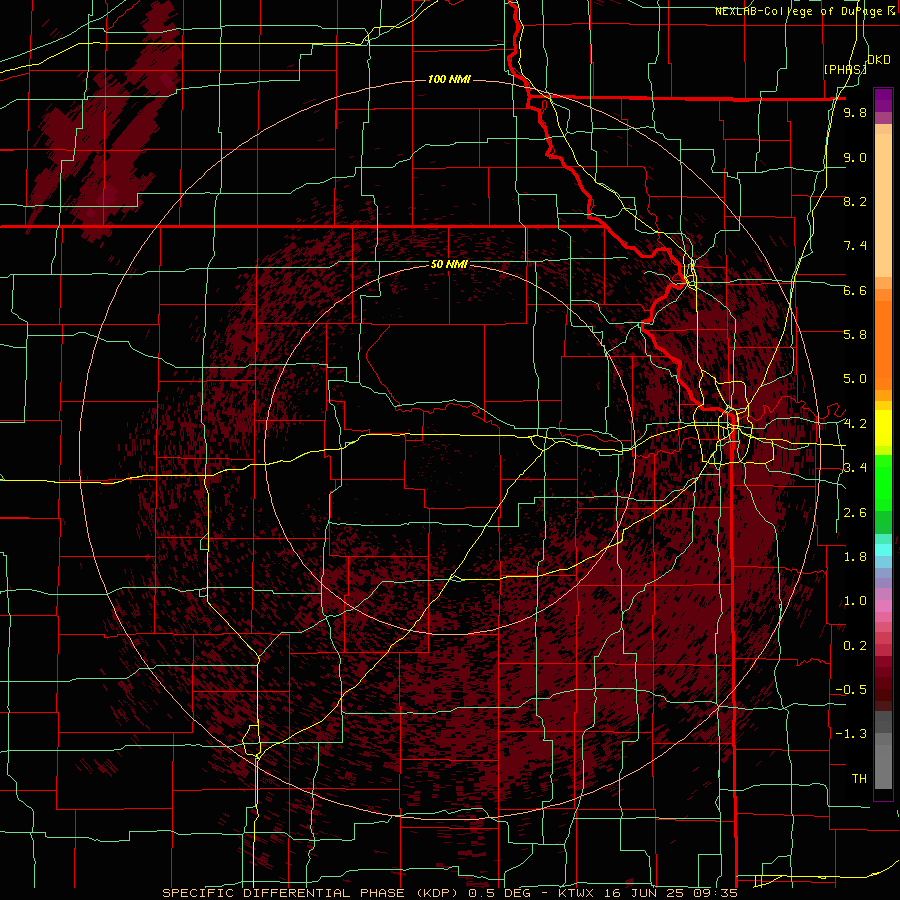900x900 pixels.
Task: Click the 6.6 color scale value
Action: (855, 290)
